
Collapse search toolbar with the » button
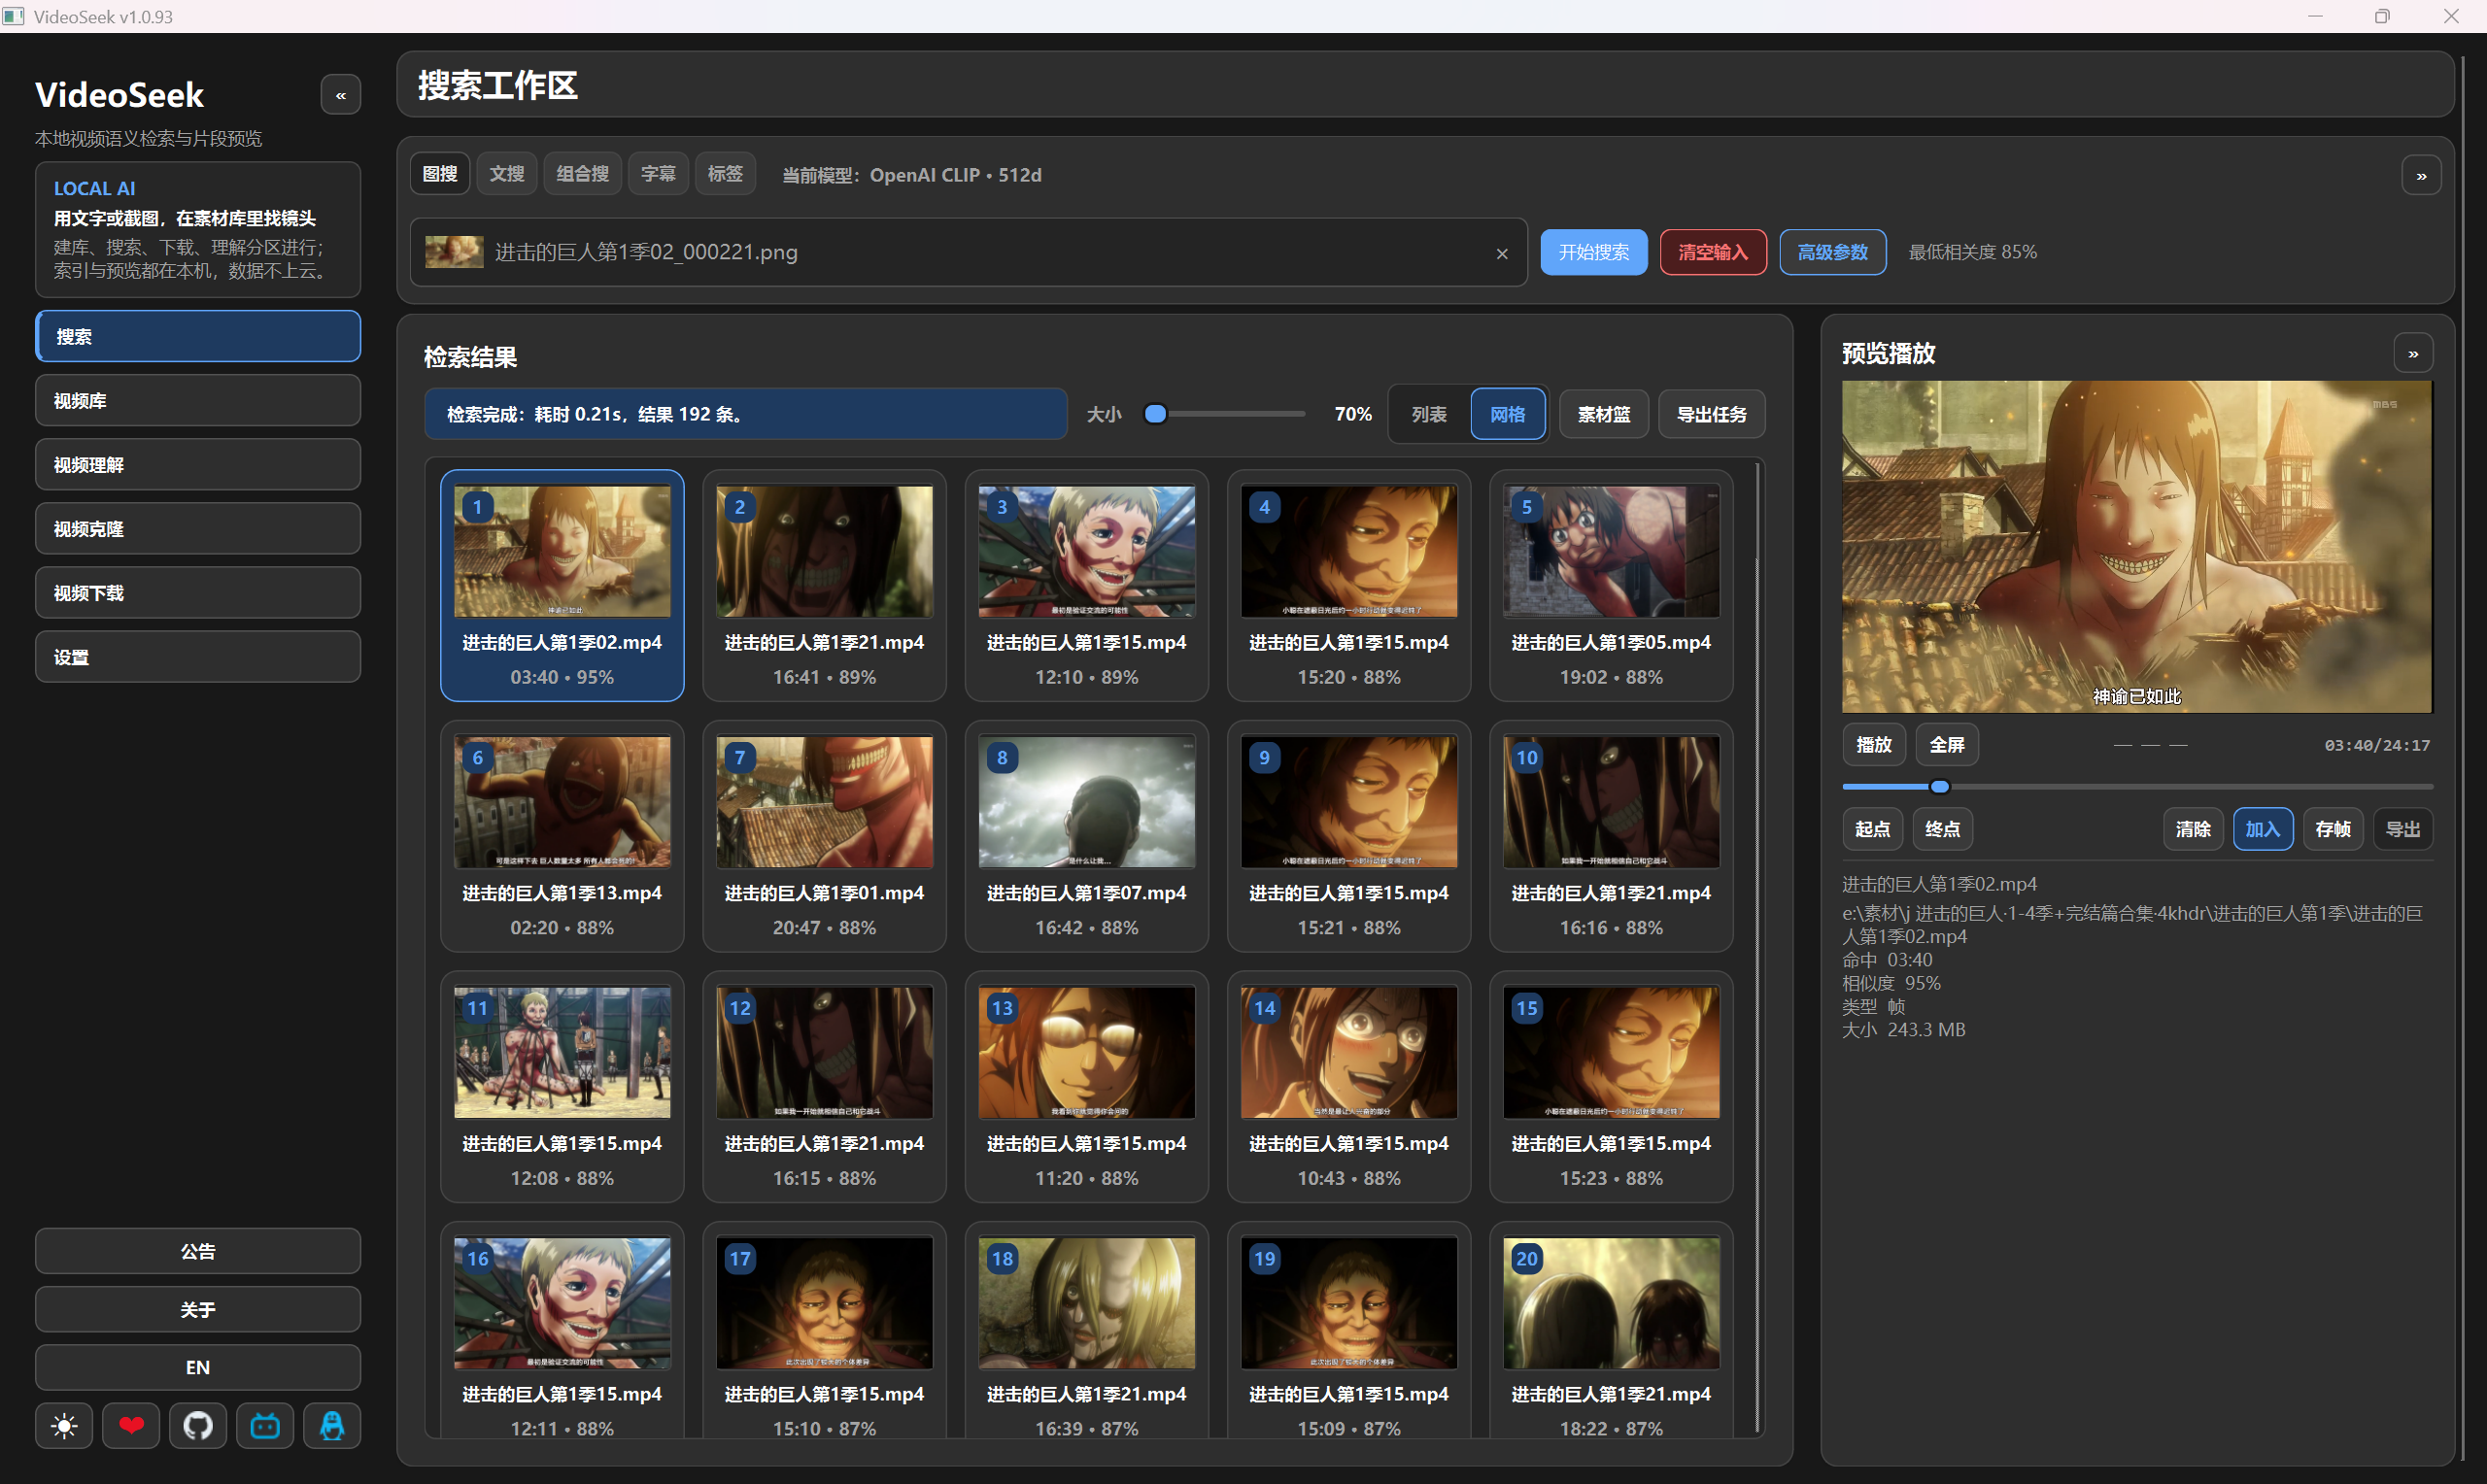(2421, 176)
